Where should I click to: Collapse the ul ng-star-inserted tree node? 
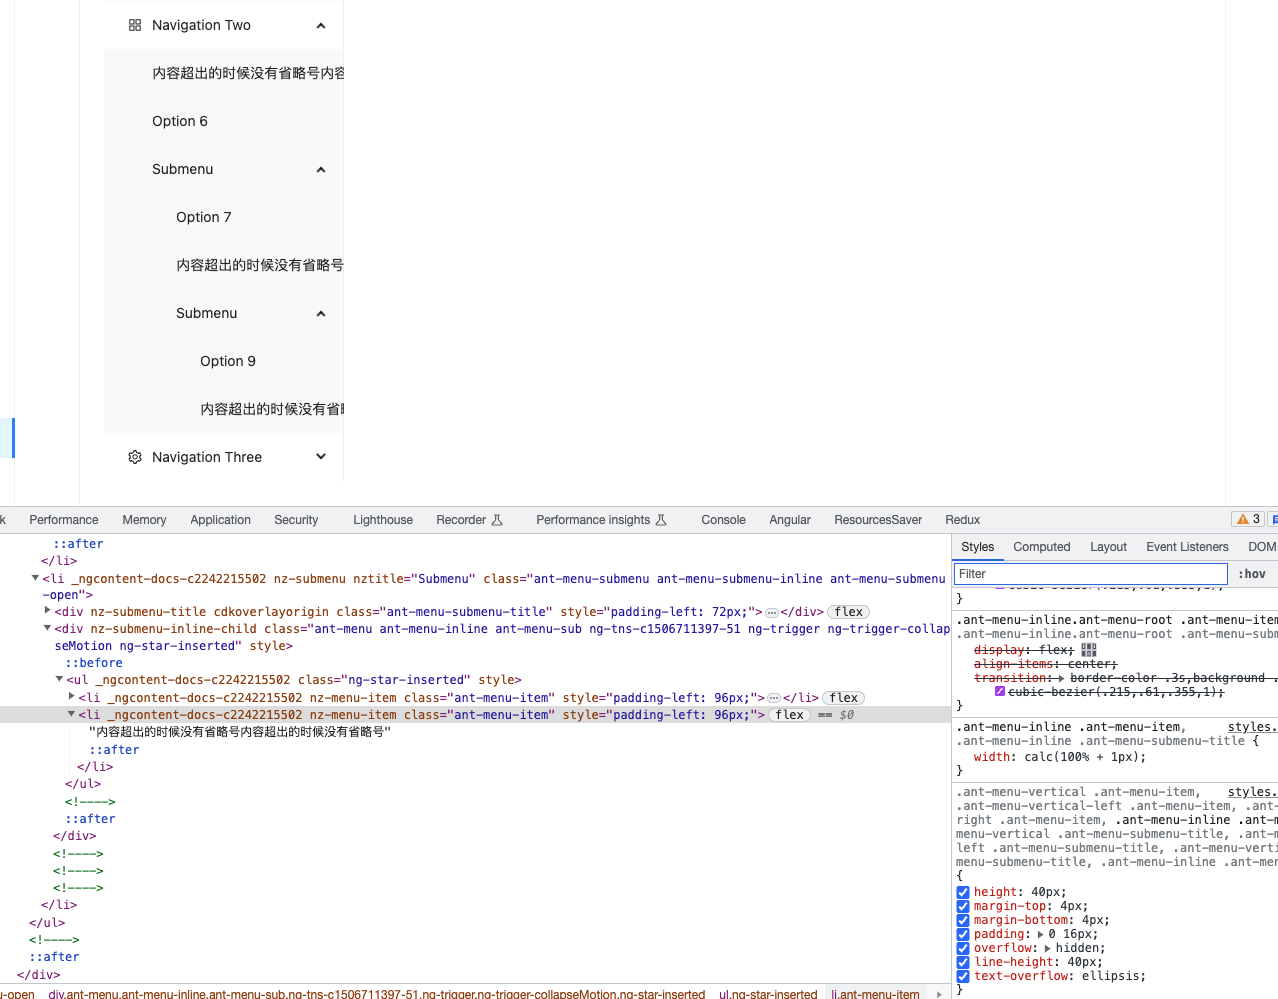pyautogui.click(x=58, y=679)
